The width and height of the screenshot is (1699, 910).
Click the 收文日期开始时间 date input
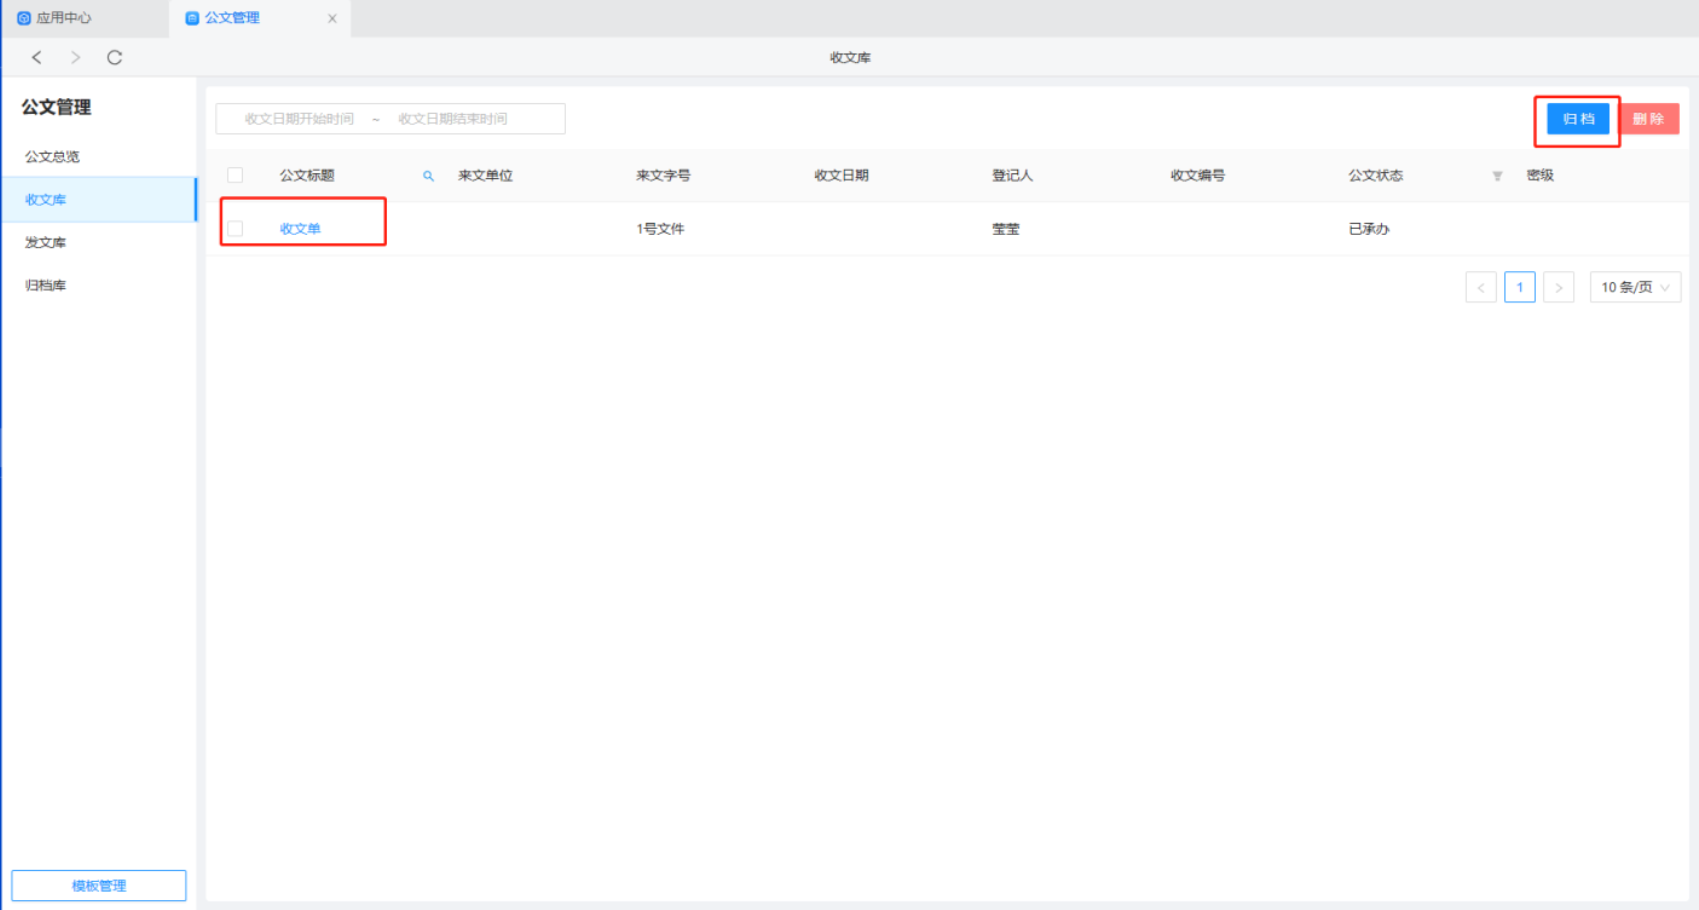(x=298, y=119)
